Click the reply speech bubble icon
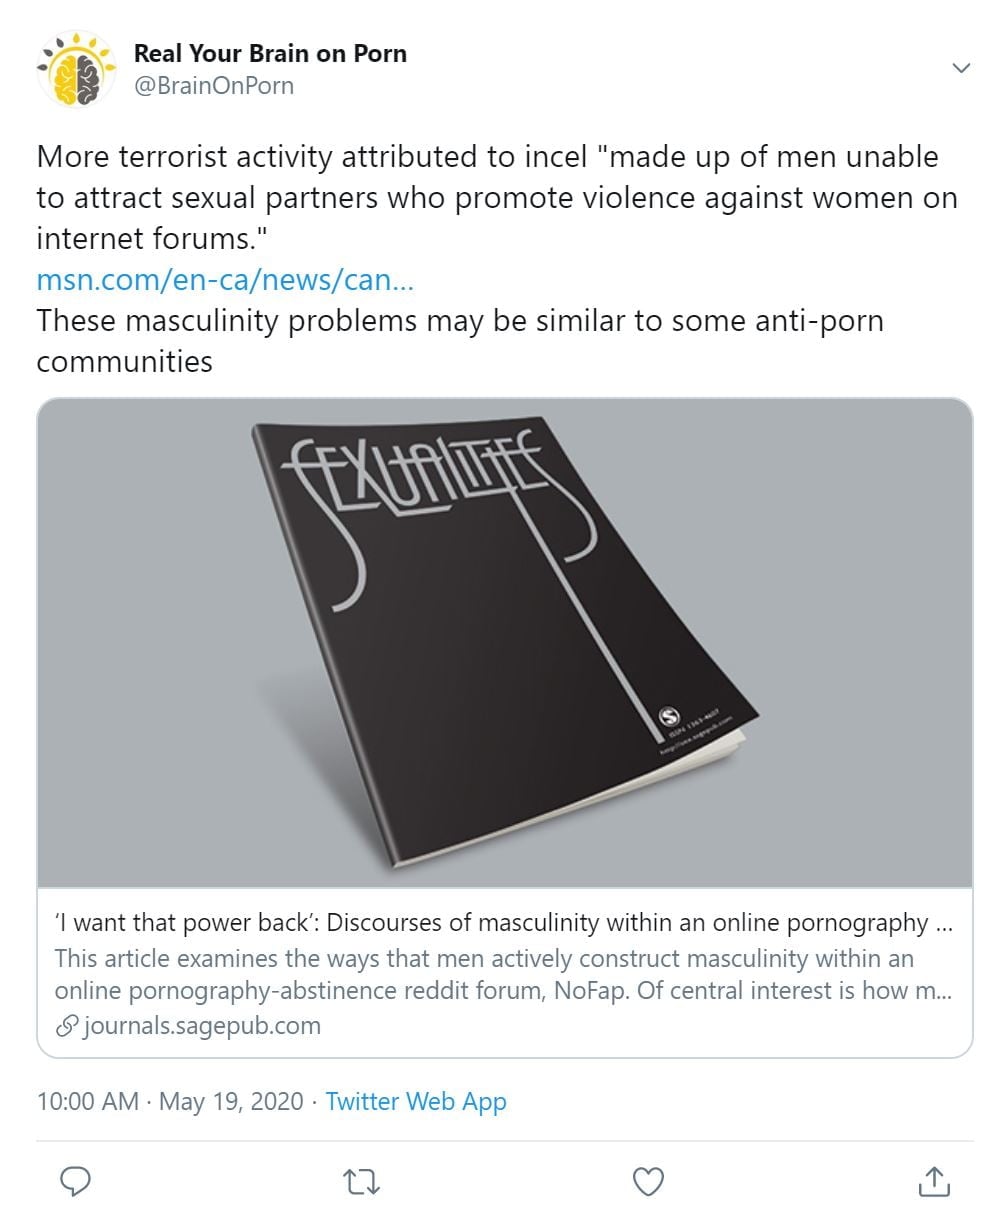 76,1182
